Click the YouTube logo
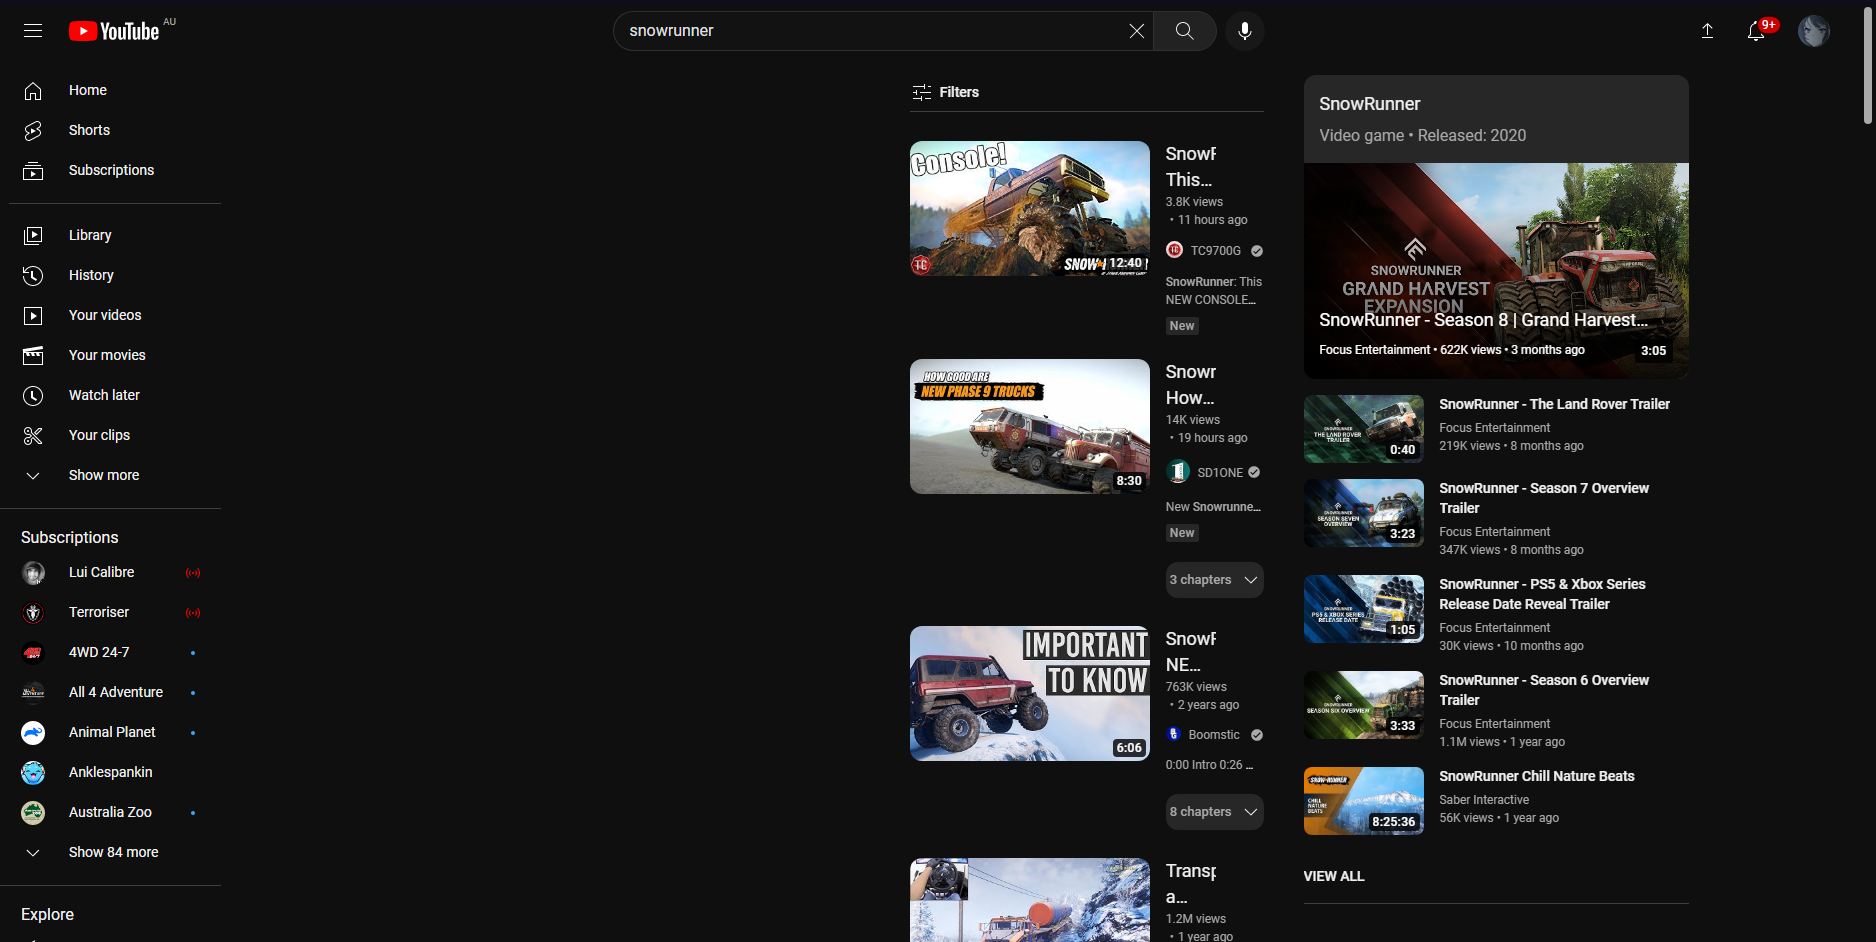 pyautogui.click(x=114, y=31)
